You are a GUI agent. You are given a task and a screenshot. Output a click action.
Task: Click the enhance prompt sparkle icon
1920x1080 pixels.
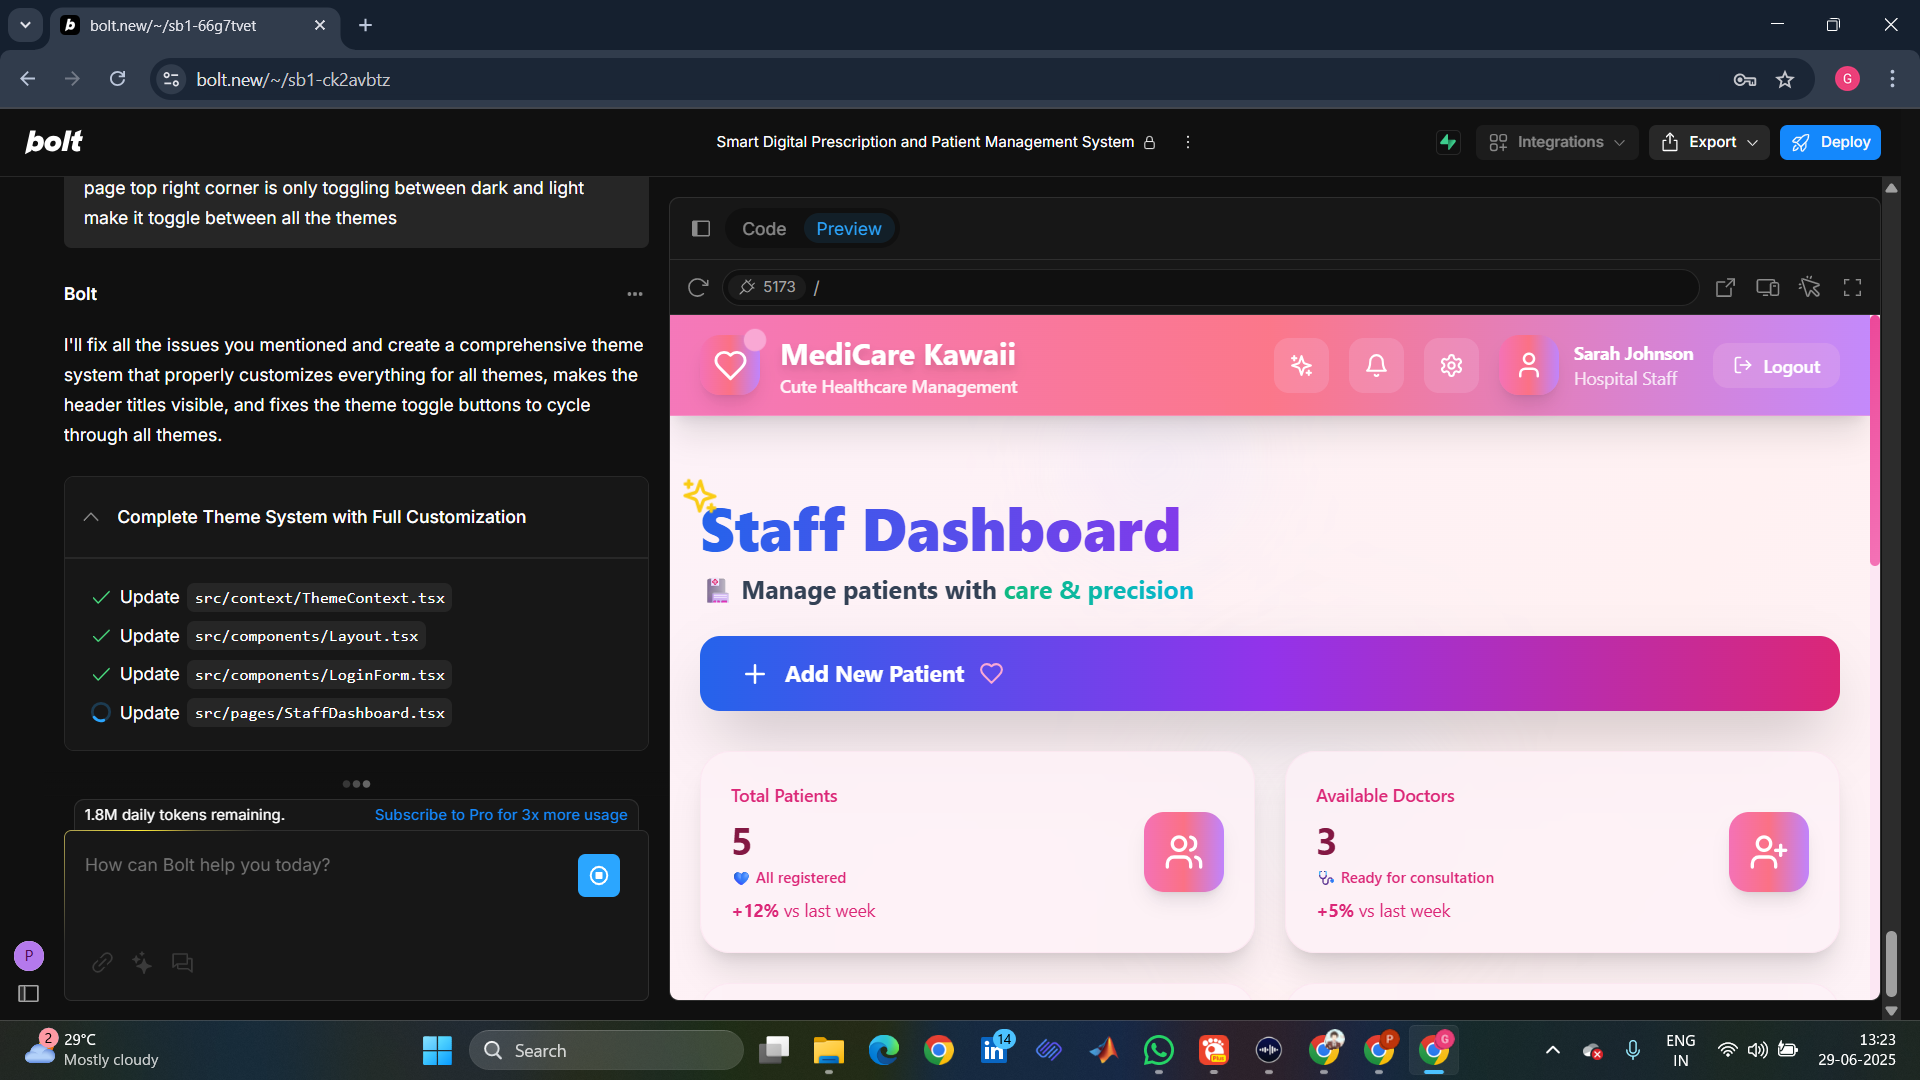142,963
